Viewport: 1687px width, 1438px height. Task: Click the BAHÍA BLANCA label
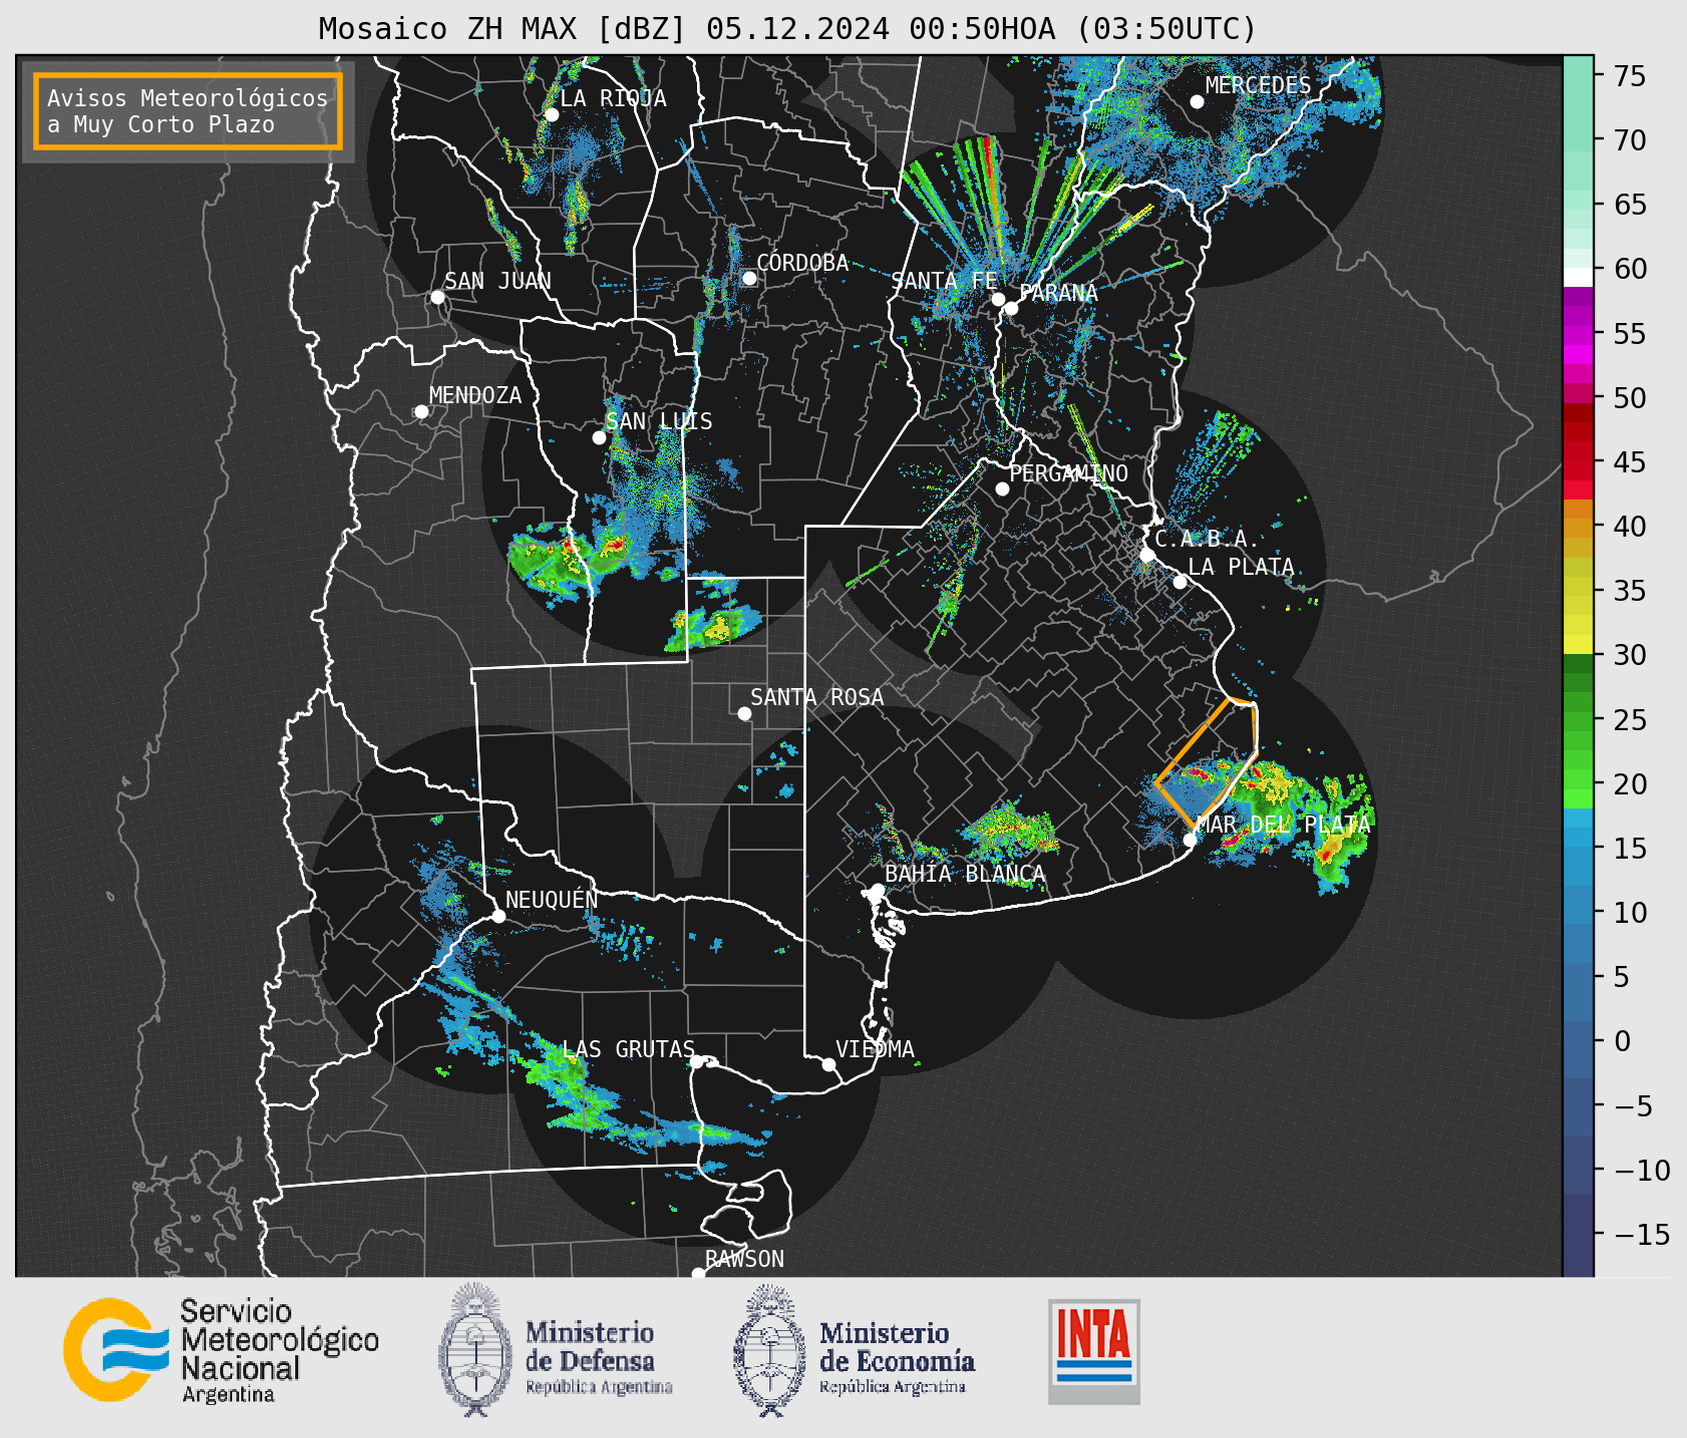click(x=965, y=874)
